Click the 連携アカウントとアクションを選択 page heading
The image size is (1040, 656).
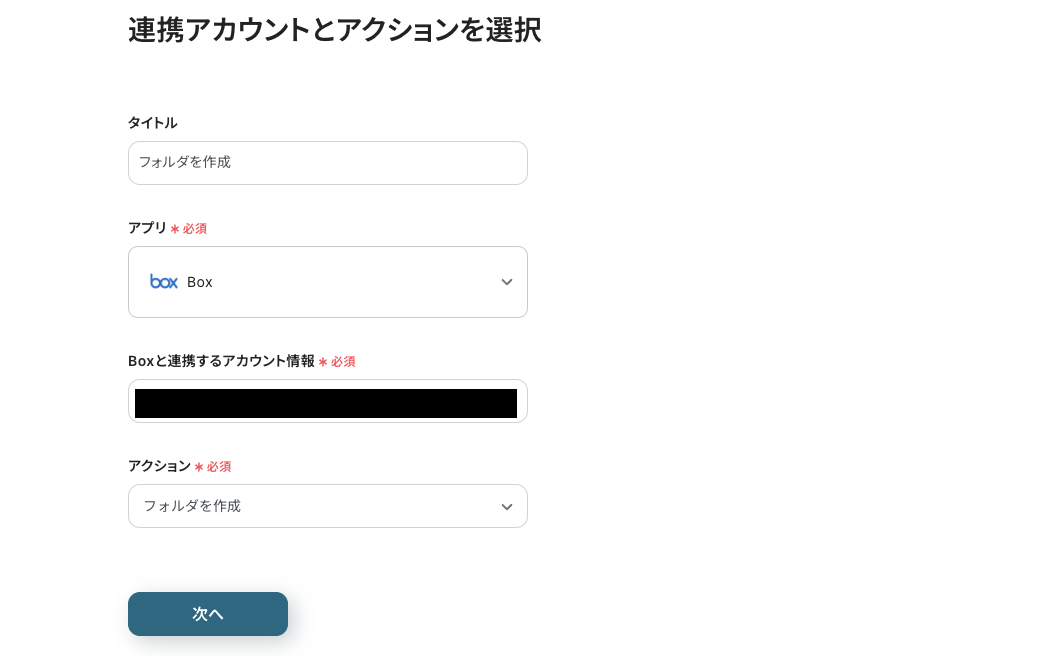(x=334, y=30)
